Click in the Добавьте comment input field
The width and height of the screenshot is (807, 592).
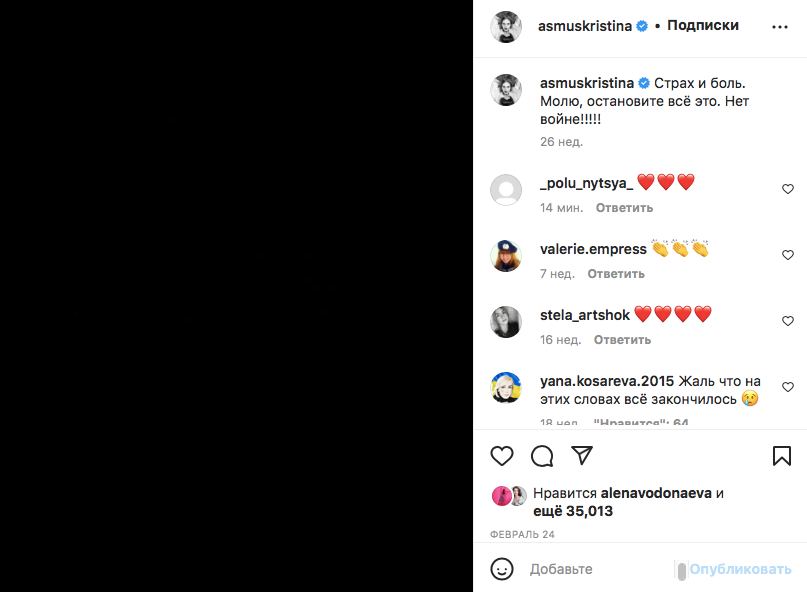pyautogui.click(x=600, y=569)
